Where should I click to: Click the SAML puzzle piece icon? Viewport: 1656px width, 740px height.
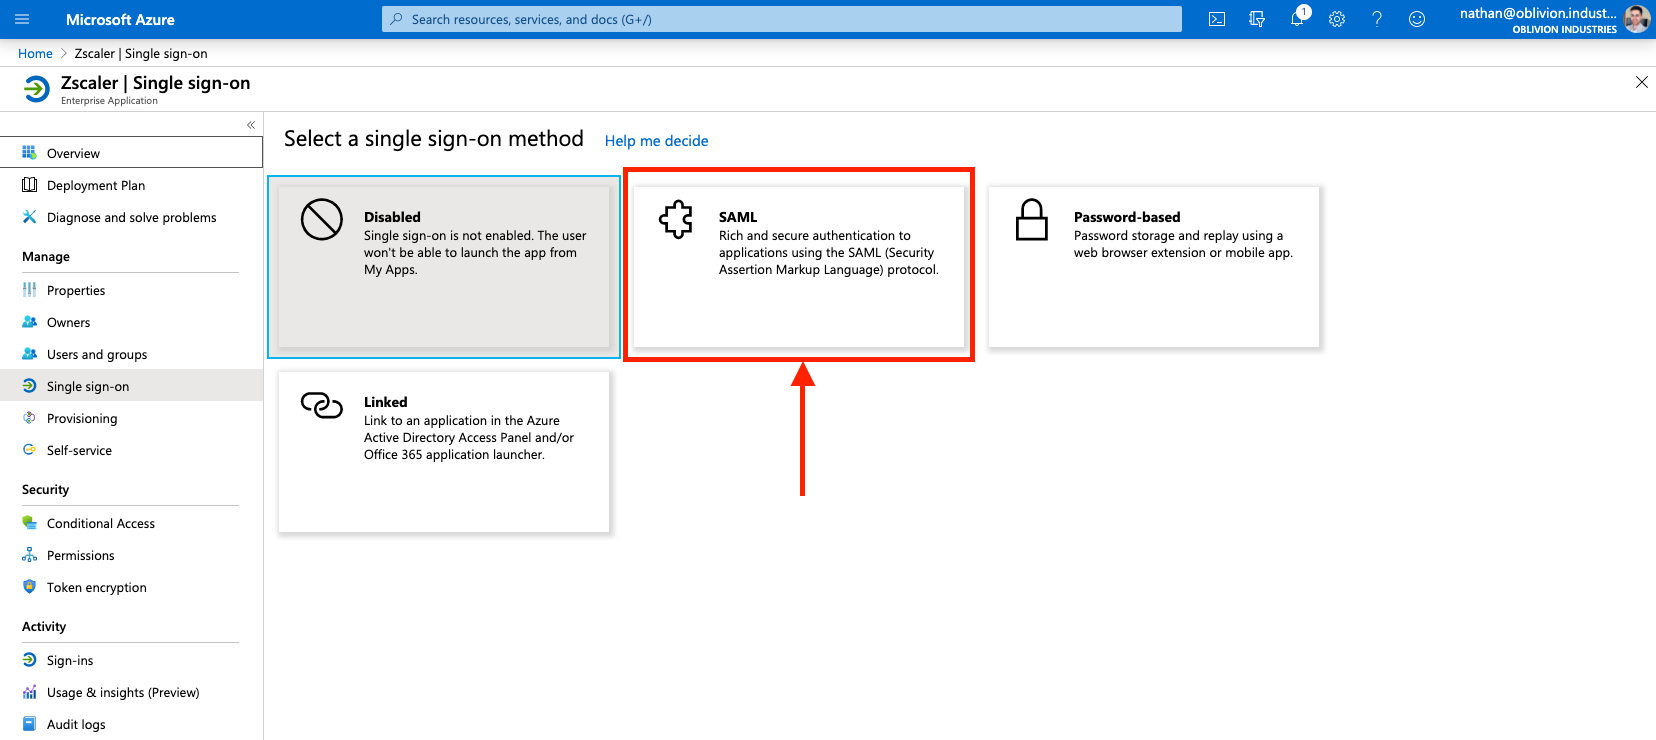(676, 219)
